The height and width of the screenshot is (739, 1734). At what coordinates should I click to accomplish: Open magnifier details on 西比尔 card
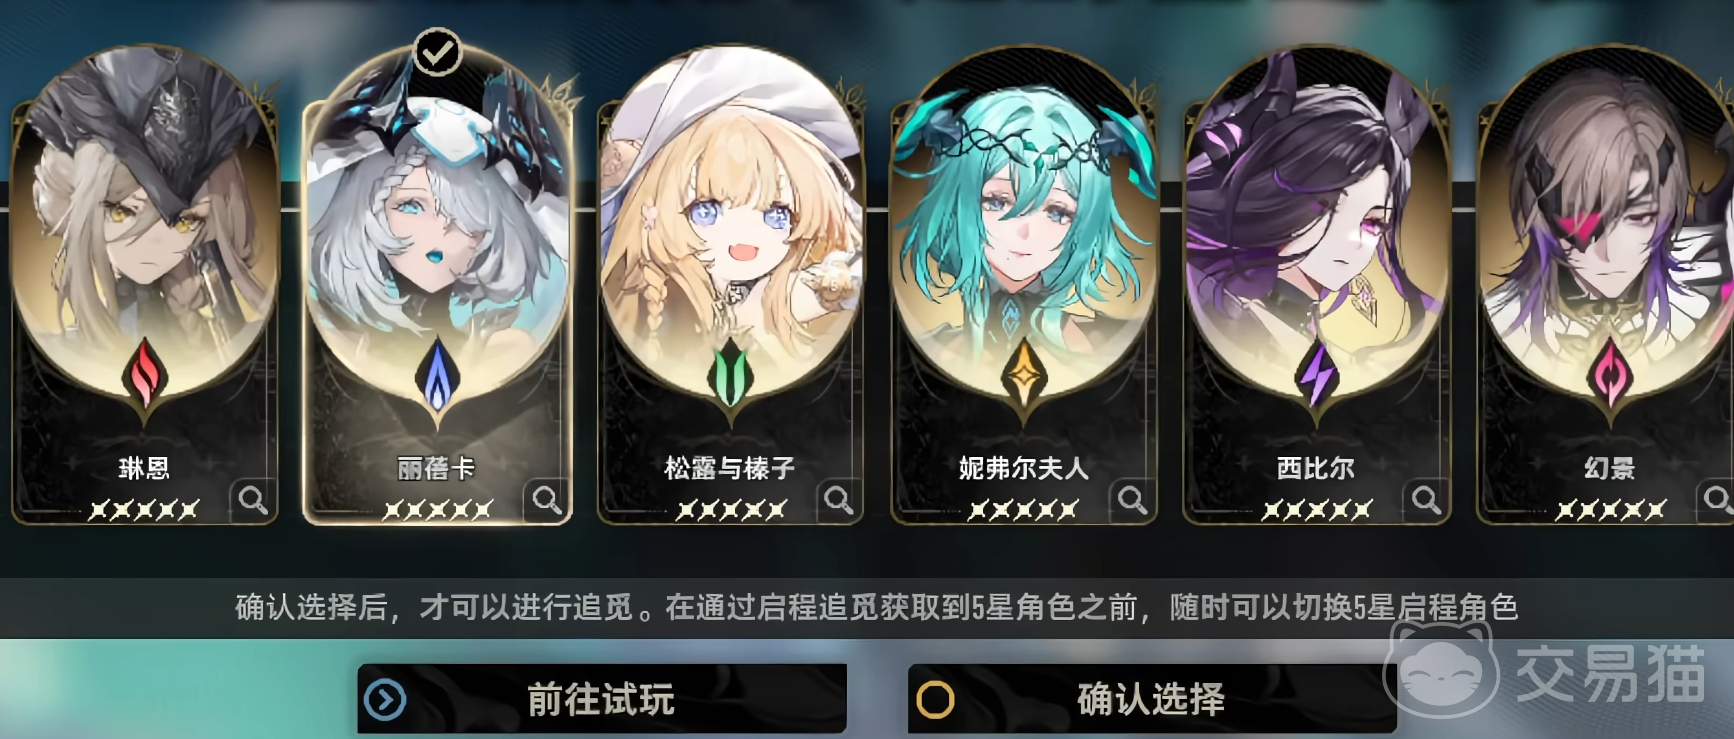(x=1426, y=499)
